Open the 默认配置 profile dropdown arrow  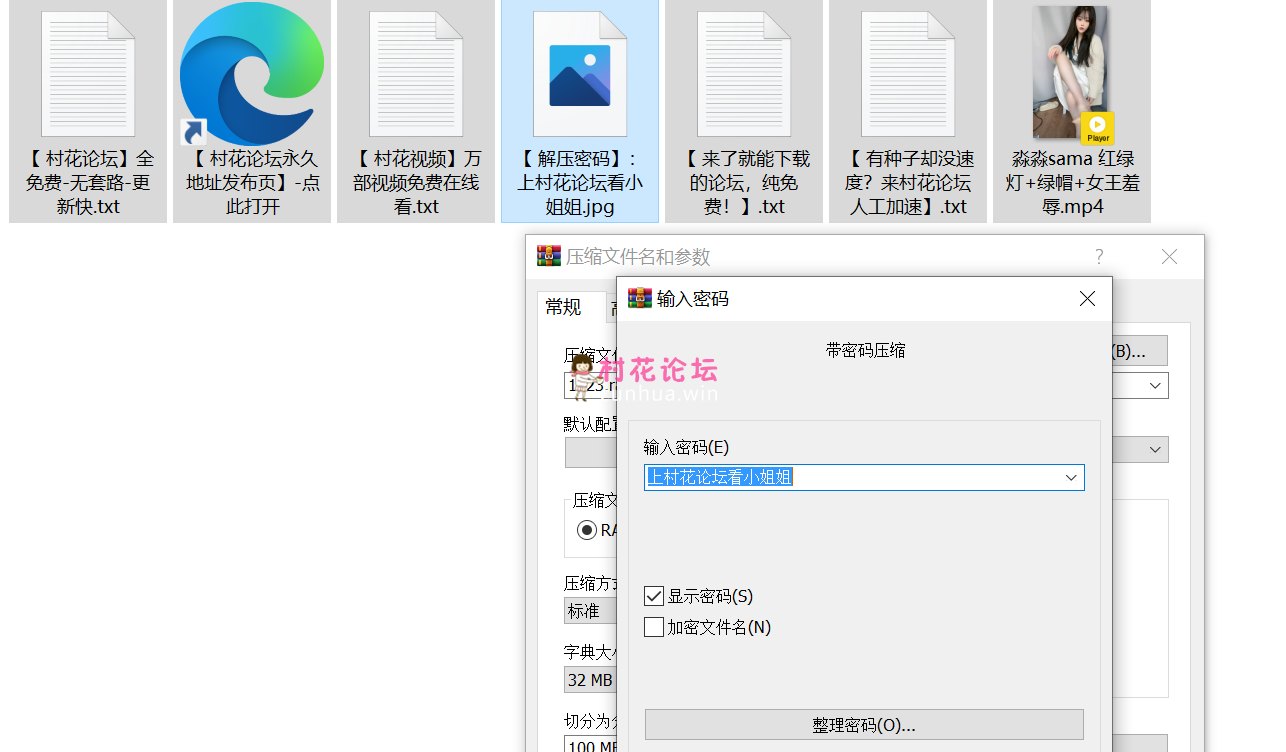(1155, 450)
